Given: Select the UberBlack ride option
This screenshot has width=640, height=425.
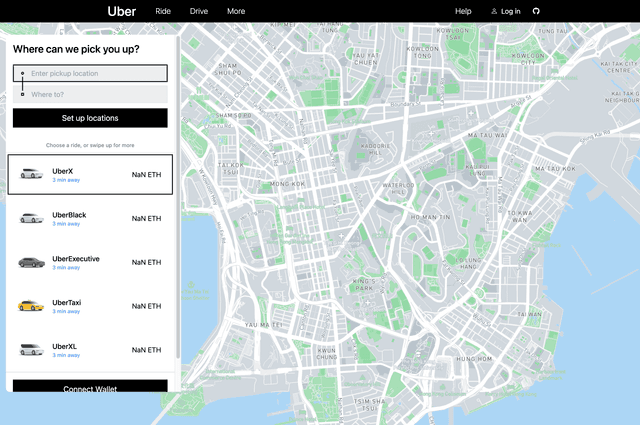Looking at the screenshot, I should [x=90, y=218].
